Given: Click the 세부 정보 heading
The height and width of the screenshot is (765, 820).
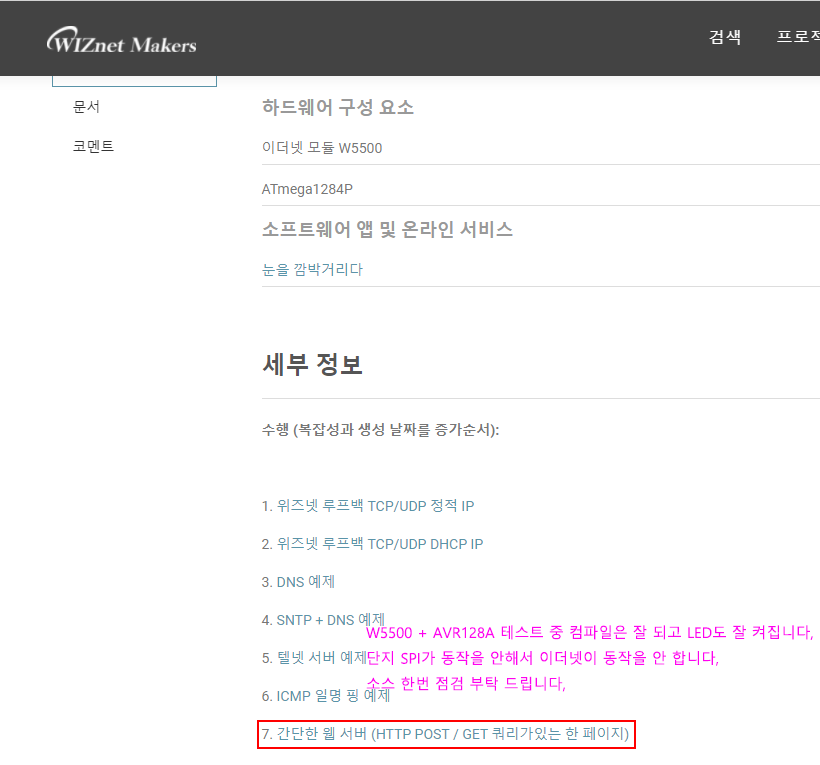Looking at the screenshot, I should tap(312, 364).
